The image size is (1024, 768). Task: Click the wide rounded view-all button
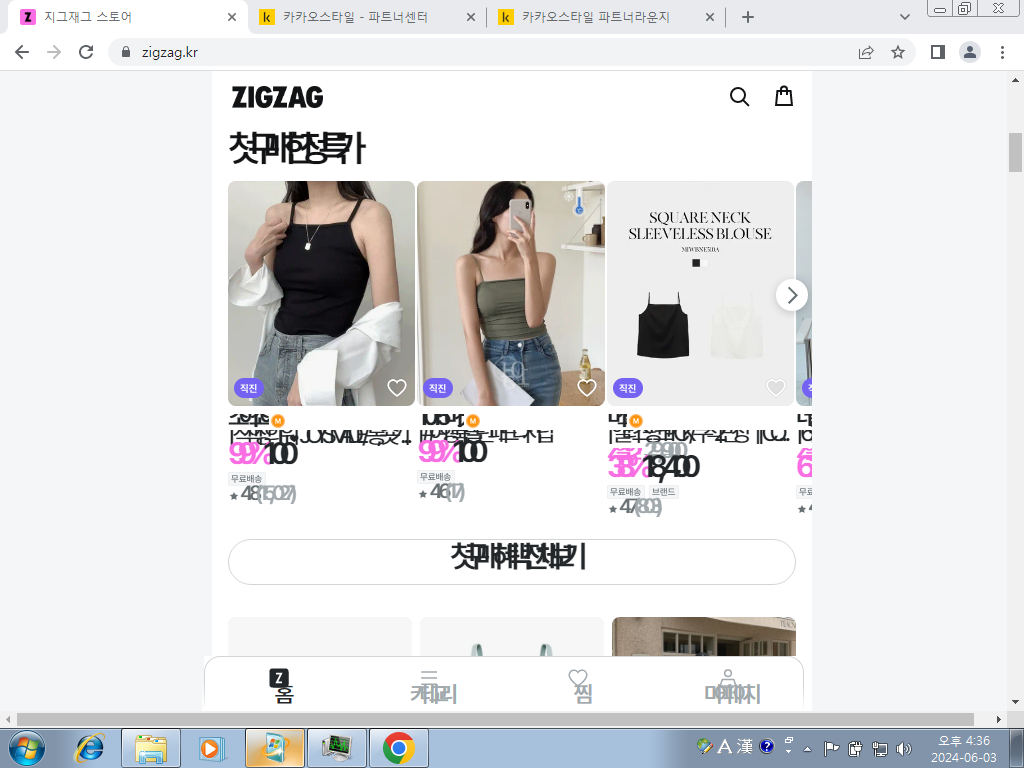(512, 562)
